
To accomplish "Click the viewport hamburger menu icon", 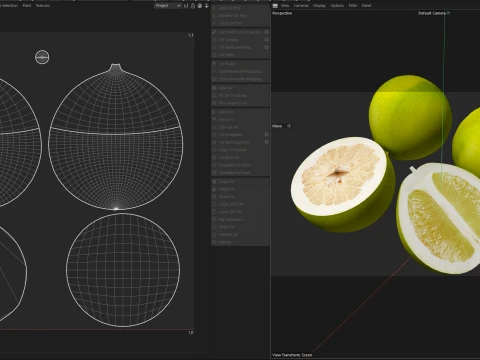I will [x=275, y=6].
